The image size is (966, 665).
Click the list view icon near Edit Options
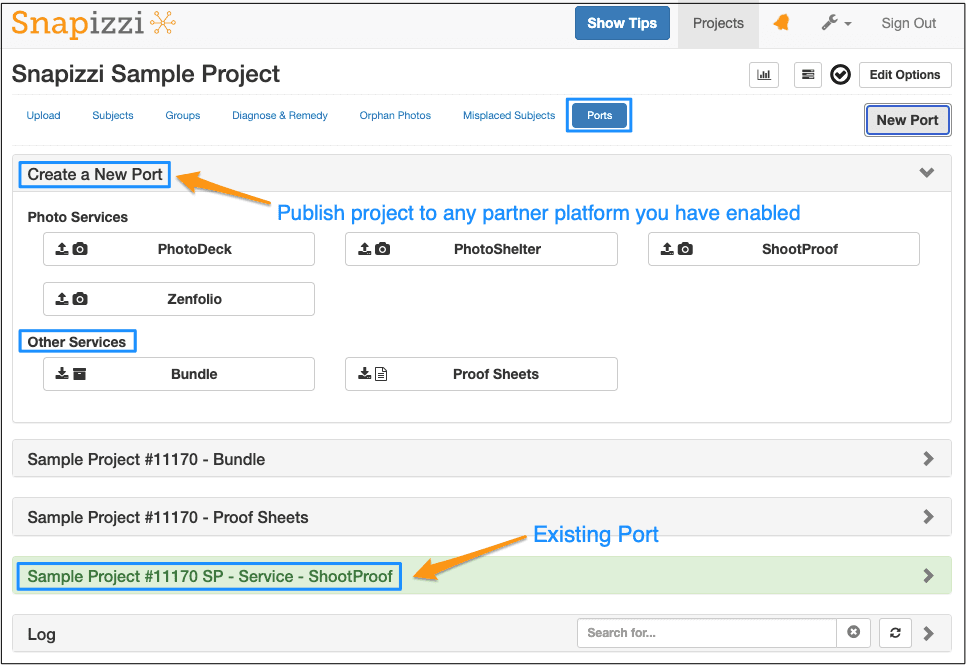(x=808, y=75)
